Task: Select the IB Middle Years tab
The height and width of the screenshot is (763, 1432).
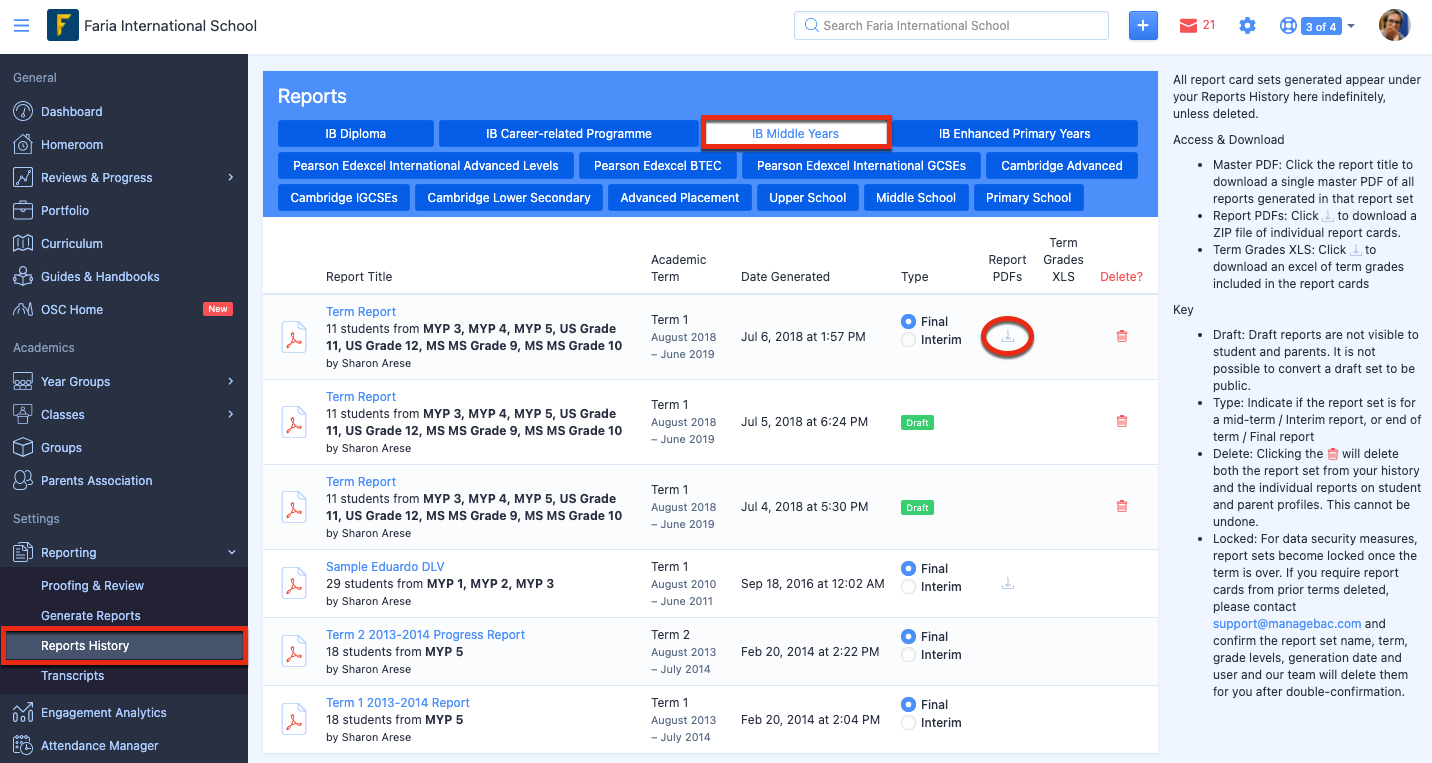Action: point(795,133)
